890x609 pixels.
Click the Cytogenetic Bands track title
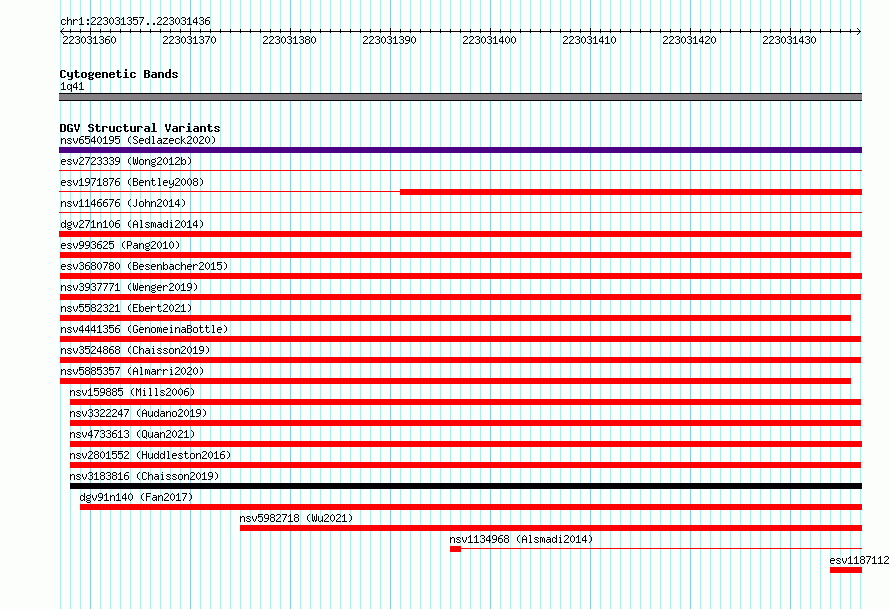pyautogui.click(x=119, y=74)
